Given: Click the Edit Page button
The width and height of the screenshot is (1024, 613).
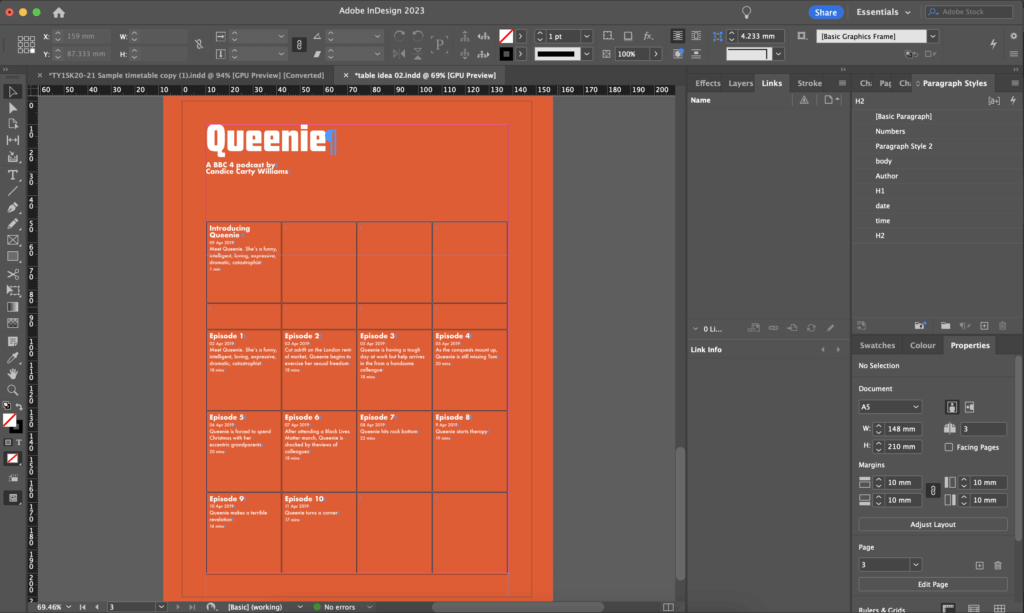Looking at the screenshot, I should tap(933, 584).
